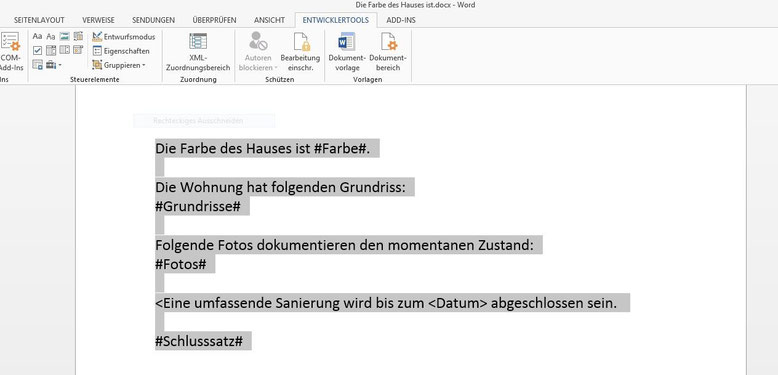Insert a Picture content control
Viewport: 778px width, 375px height.
click(65, 36)
